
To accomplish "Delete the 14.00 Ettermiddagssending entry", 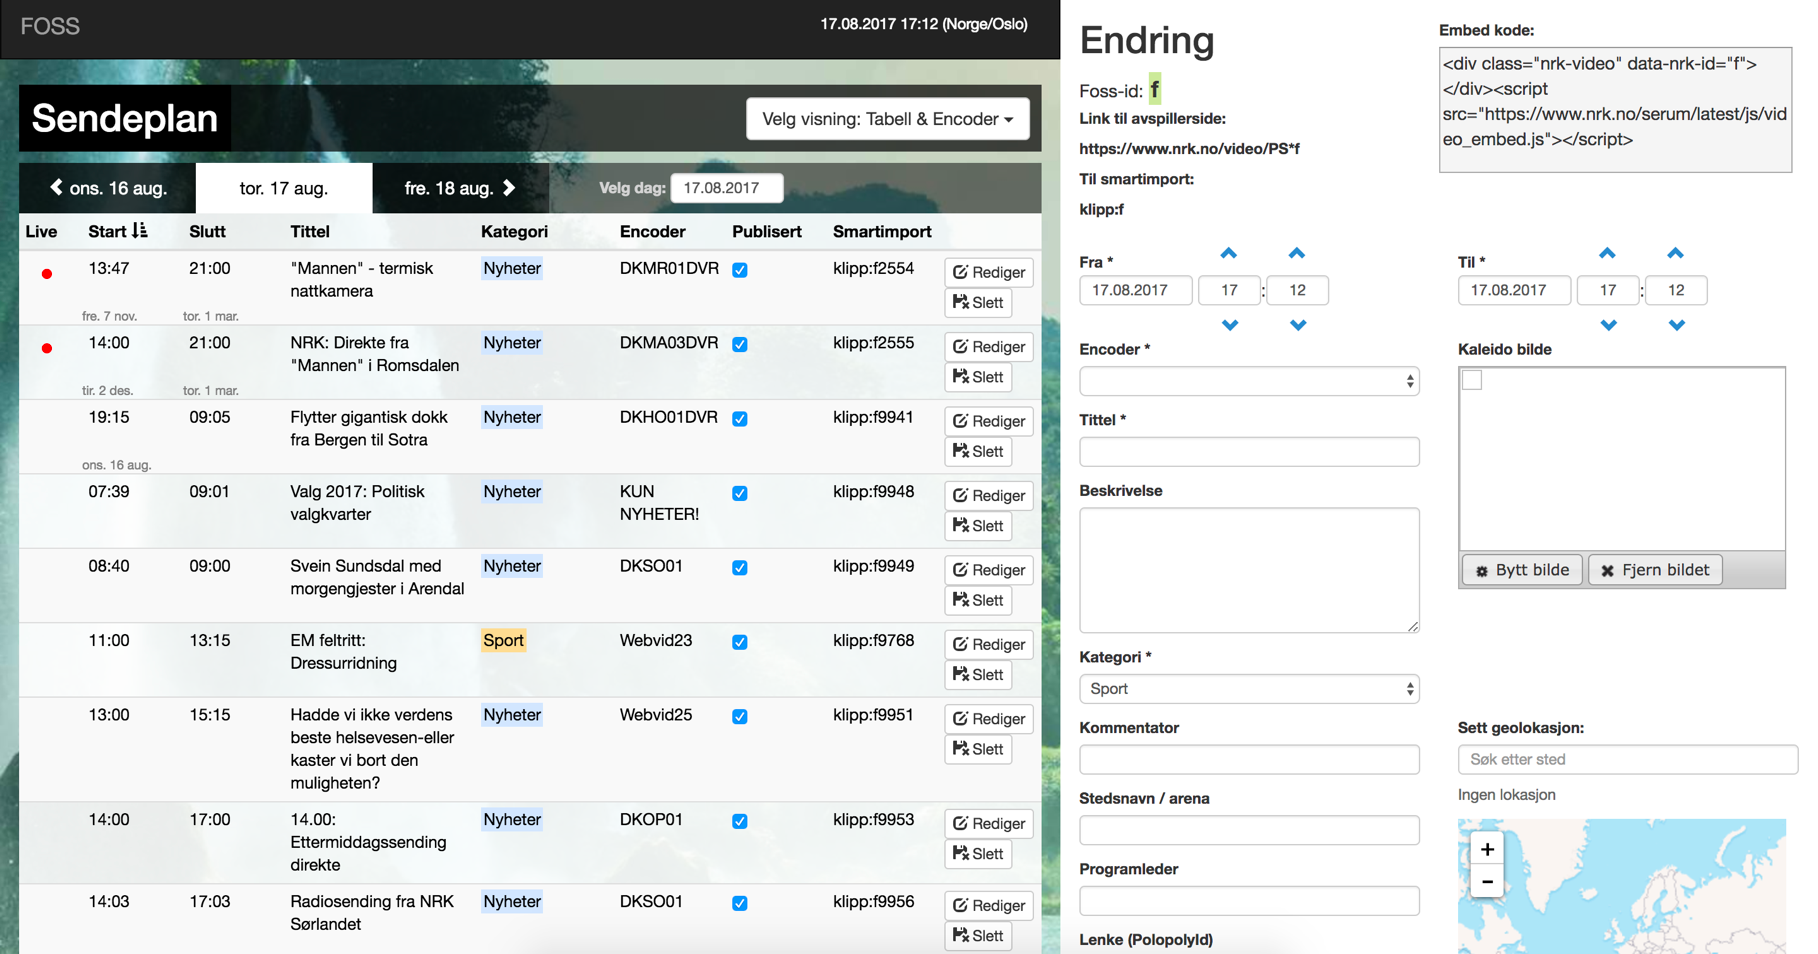I will pos(978,854).
